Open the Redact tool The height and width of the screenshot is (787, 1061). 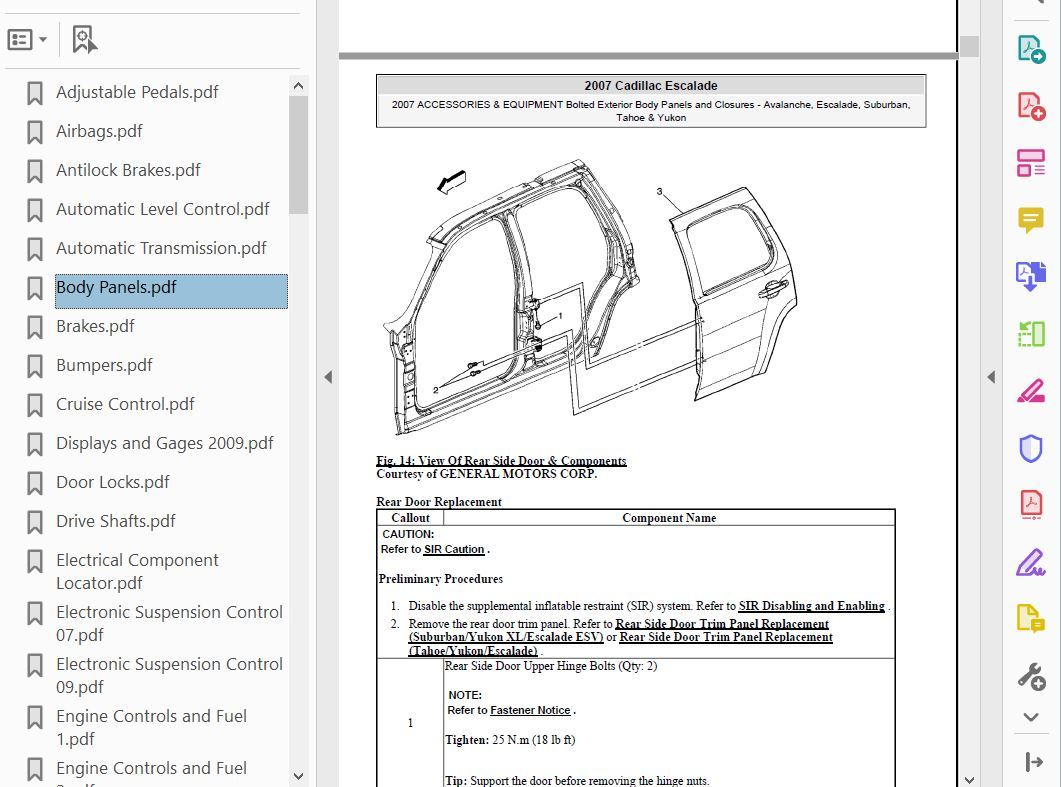coord(1031,391)
